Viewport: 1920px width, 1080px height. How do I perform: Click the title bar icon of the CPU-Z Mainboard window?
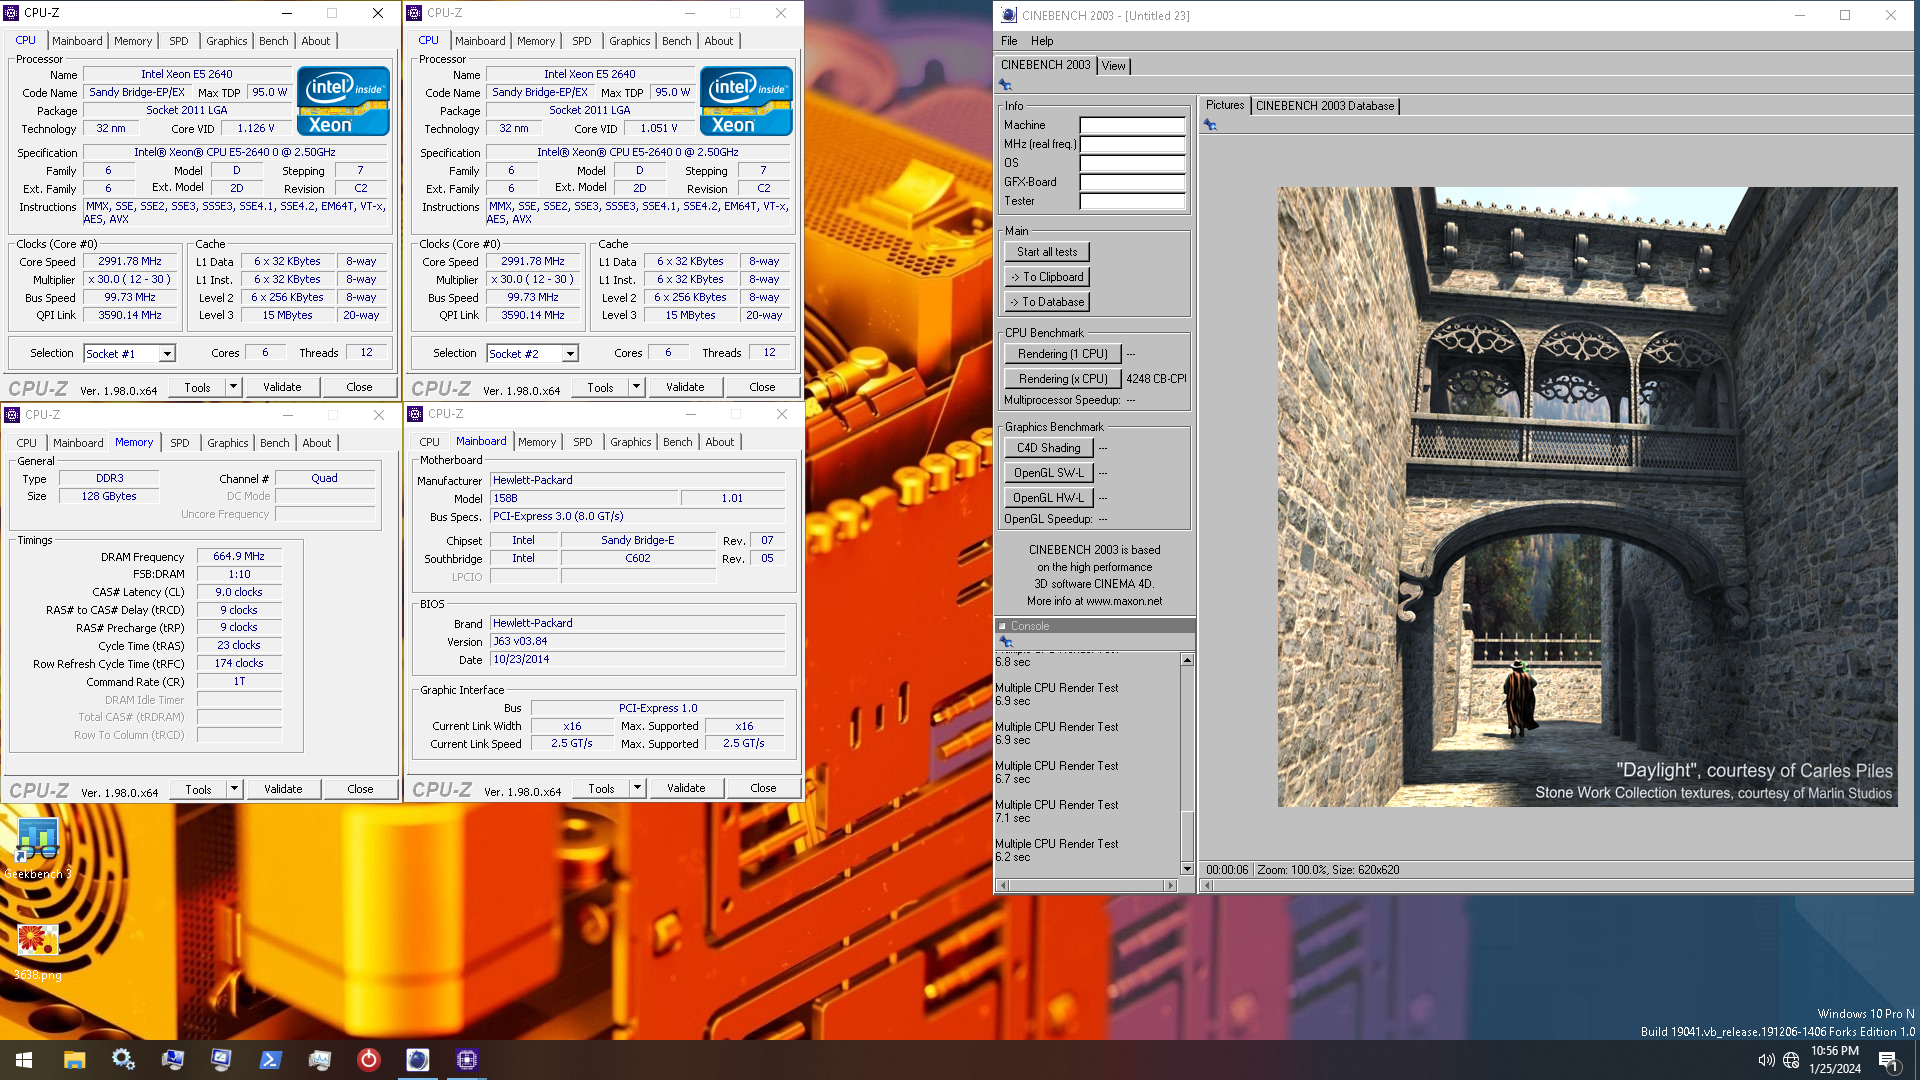click(416, 414)
